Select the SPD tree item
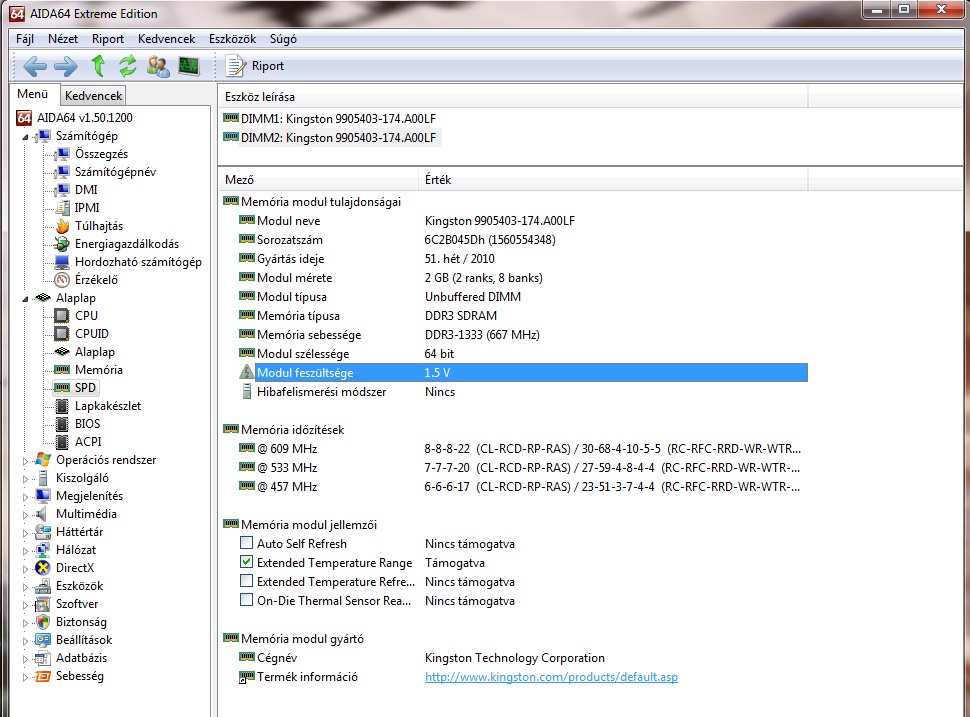 coord(85,387)
